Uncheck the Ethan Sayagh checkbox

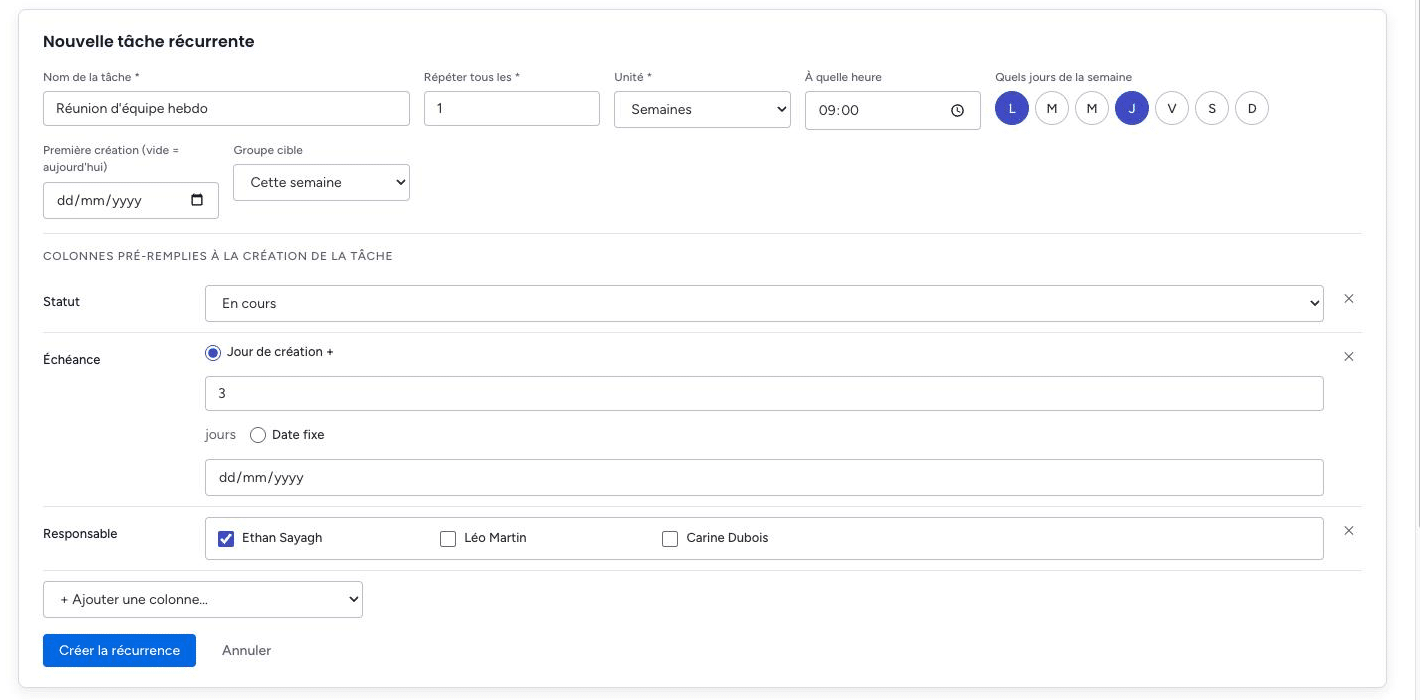(226, 539)
